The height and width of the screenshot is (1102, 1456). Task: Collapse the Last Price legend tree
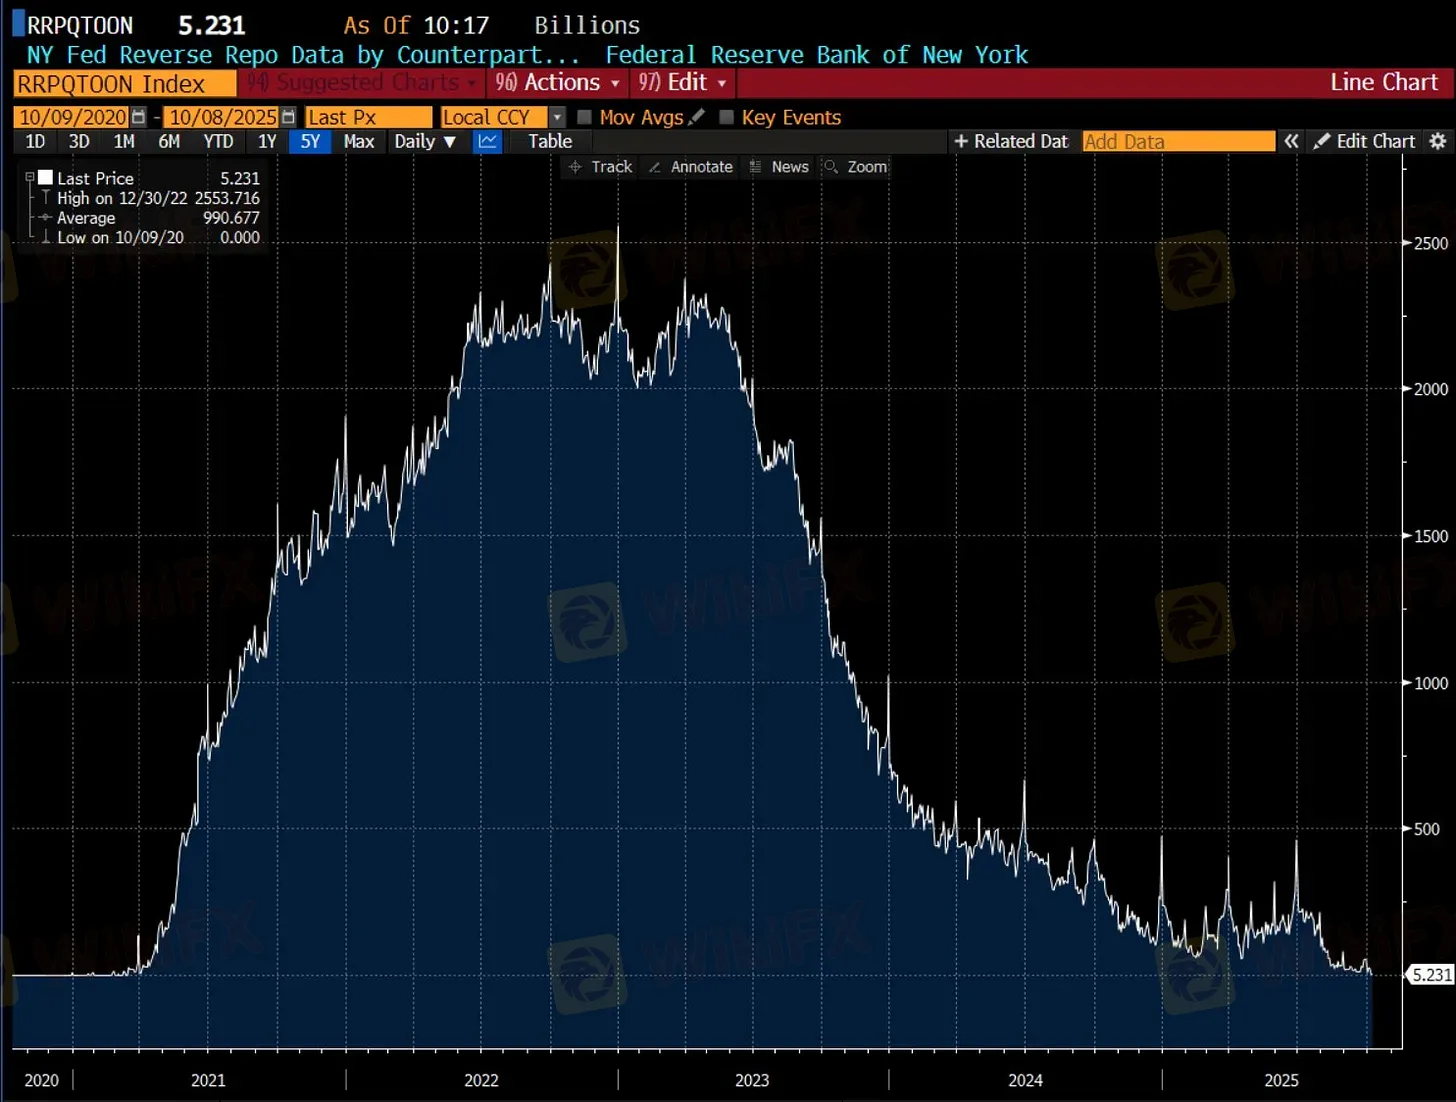[30, 178]
